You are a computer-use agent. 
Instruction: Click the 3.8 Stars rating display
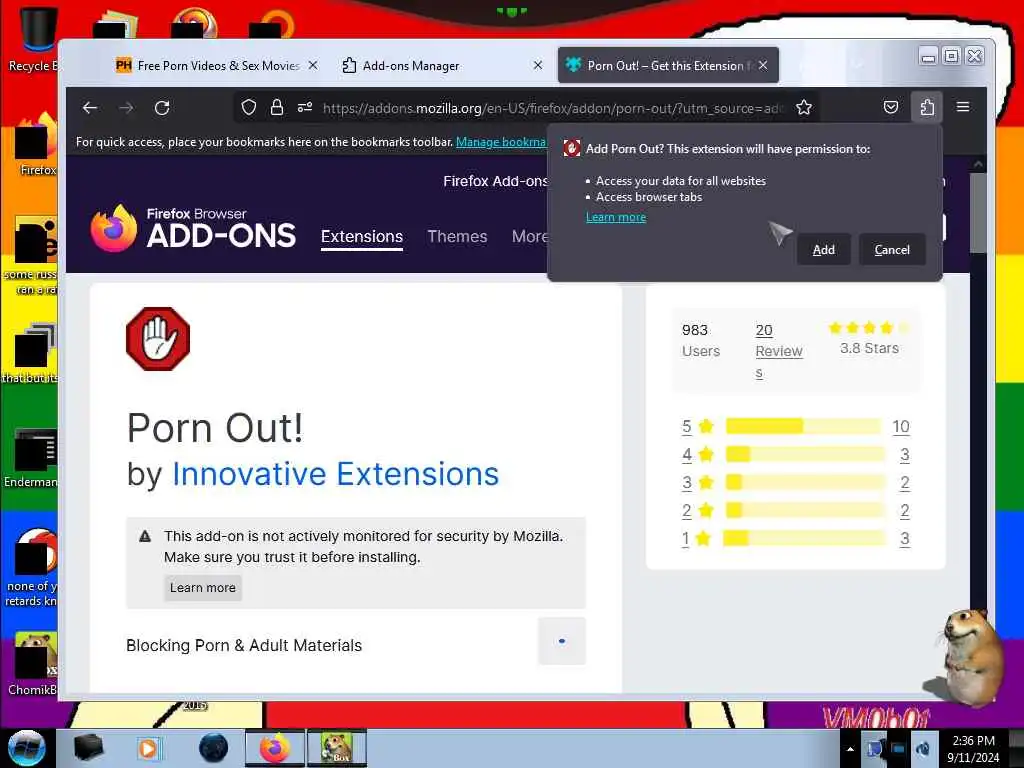869,338
